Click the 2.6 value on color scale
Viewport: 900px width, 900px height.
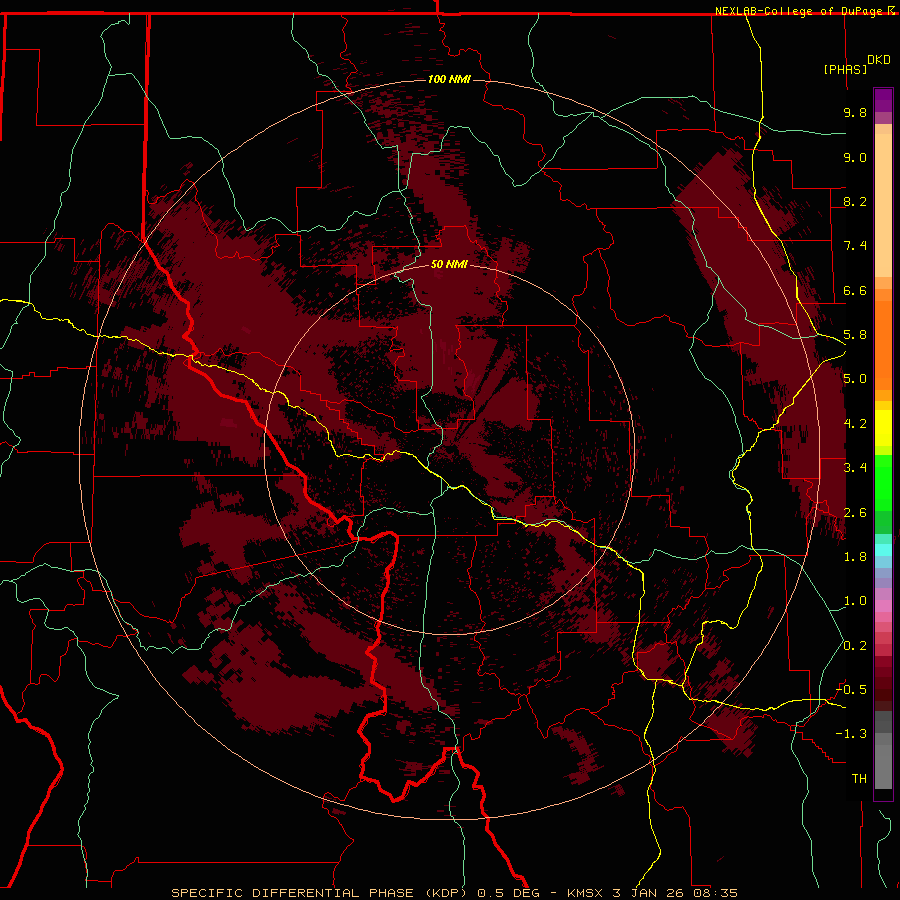pos(855,513)
